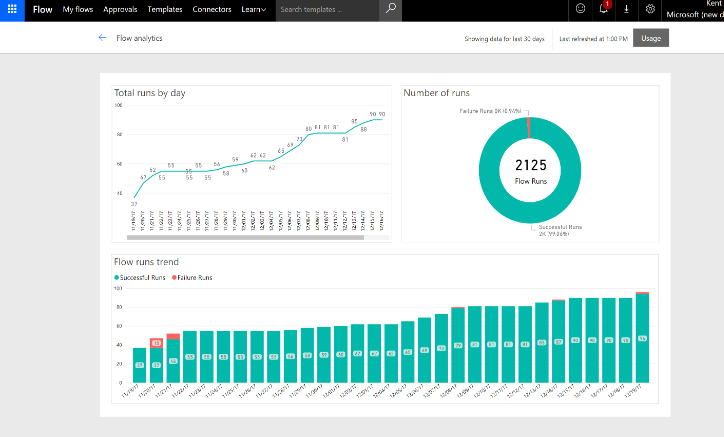The image size is (724, 437).
Task: Click the Flow home logo text
Action: pyautogui.click(x=42, y=10)
